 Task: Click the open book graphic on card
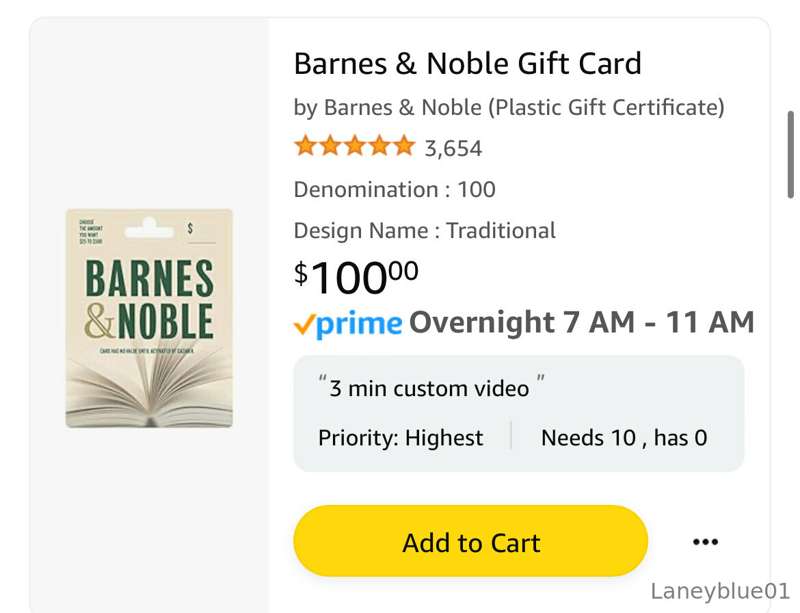(149, 392)
